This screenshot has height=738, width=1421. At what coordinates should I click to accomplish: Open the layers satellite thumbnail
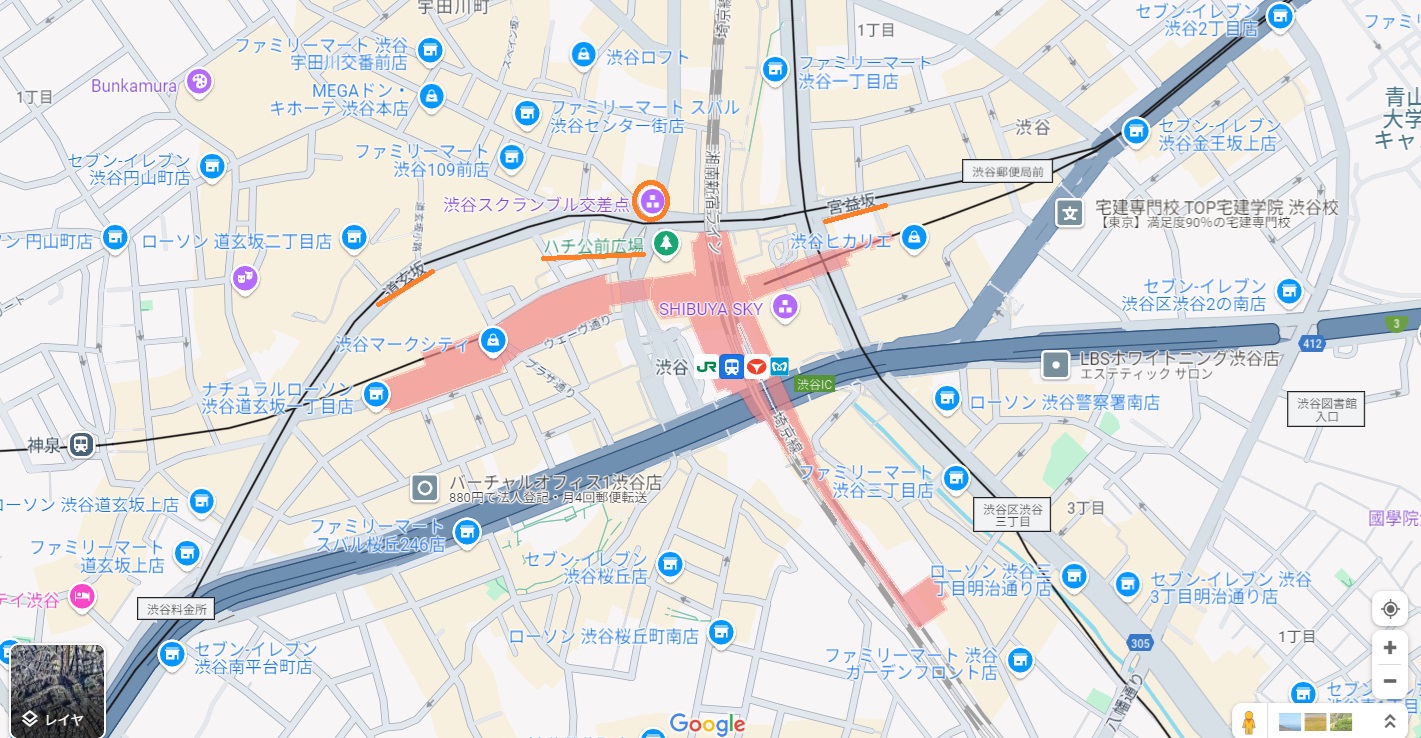57,690
